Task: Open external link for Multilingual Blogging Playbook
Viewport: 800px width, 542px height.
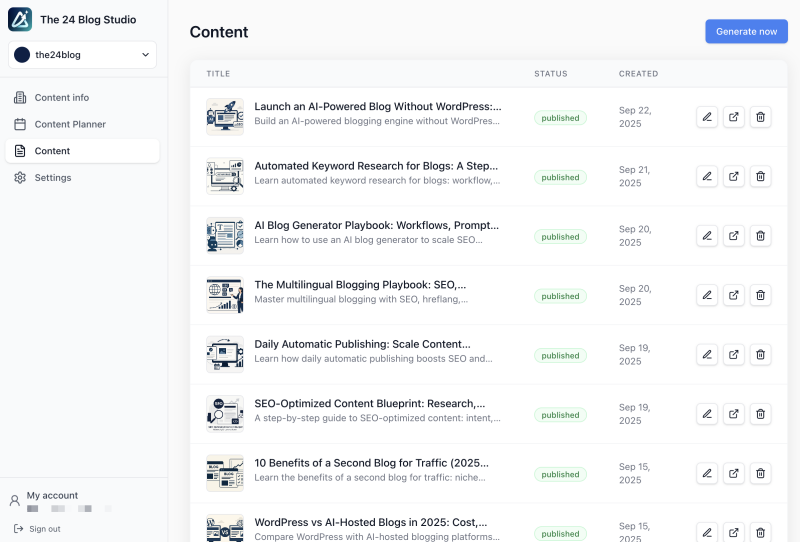Action: tap(734, 295)
